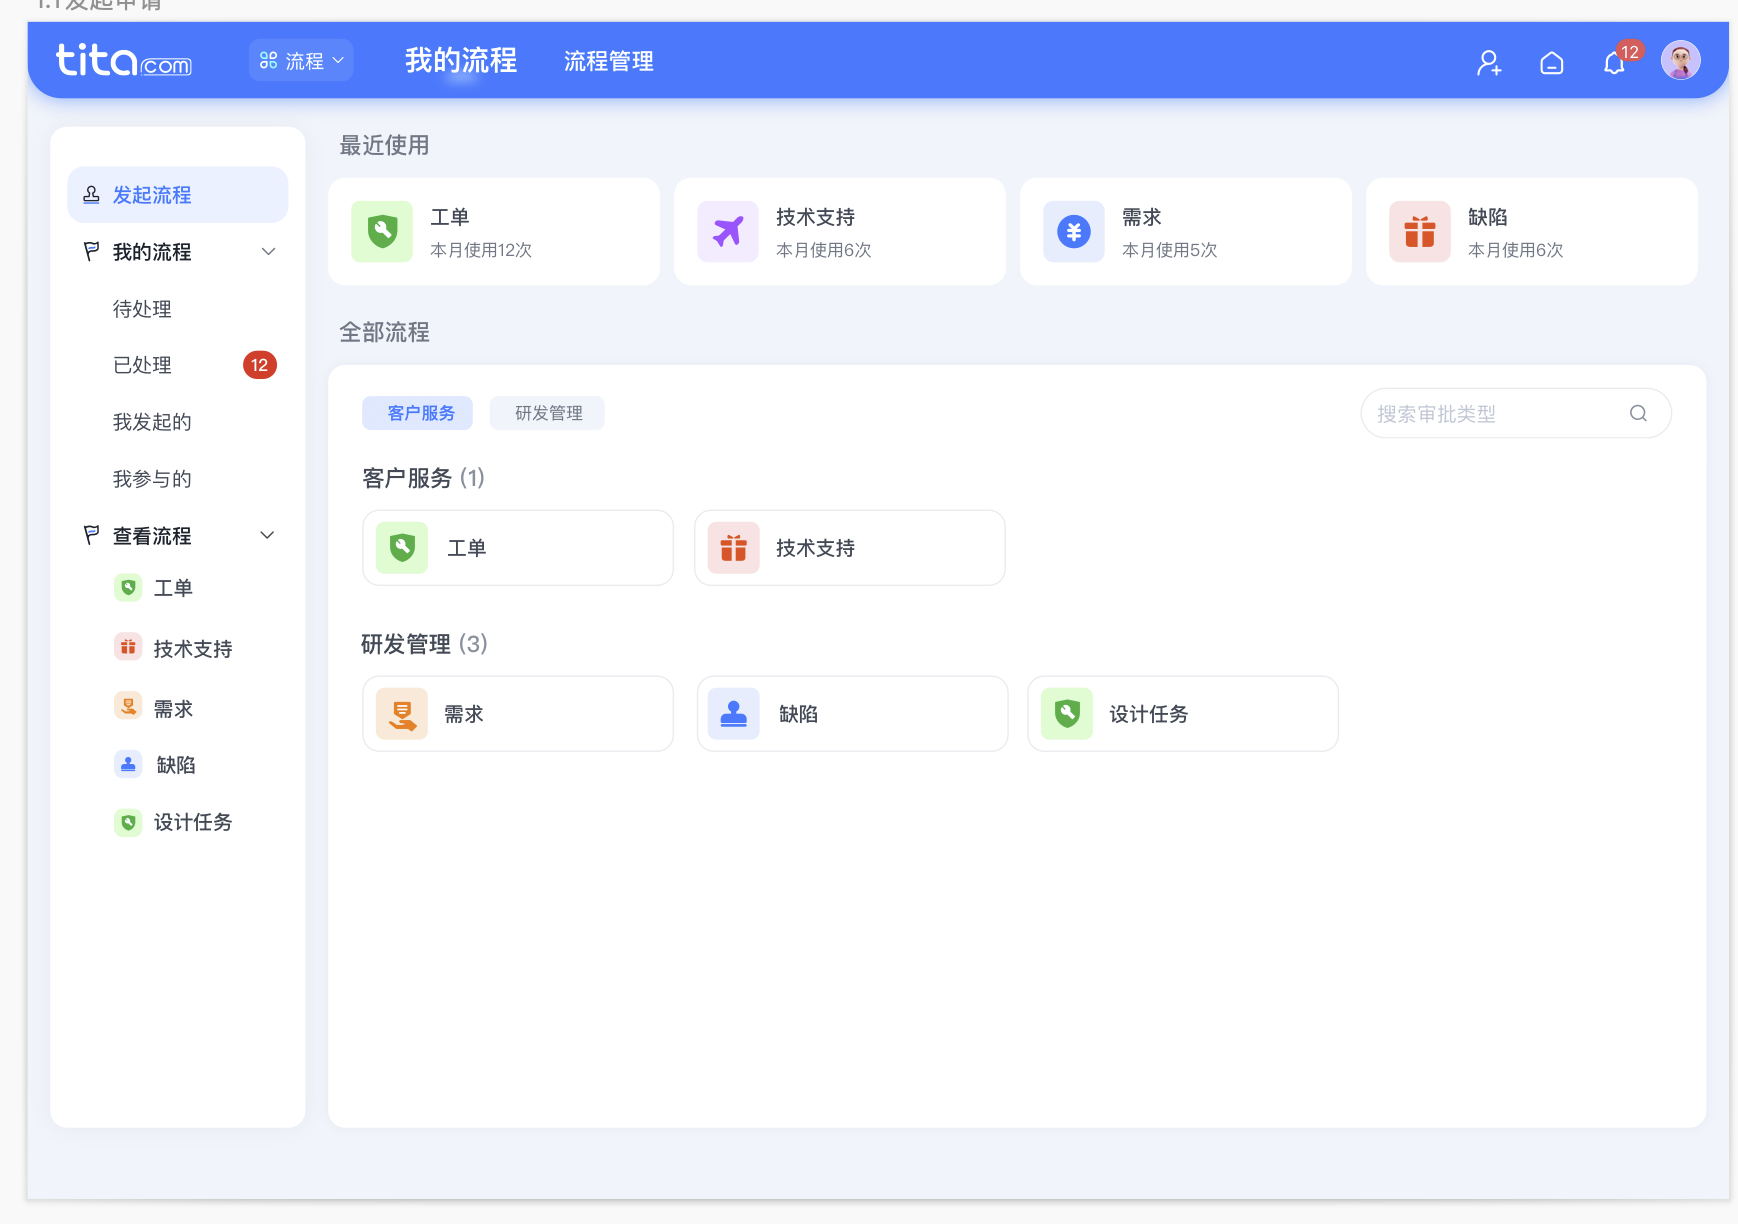
Task: Click the home icon in the top bar
Action: (1552, 62)
